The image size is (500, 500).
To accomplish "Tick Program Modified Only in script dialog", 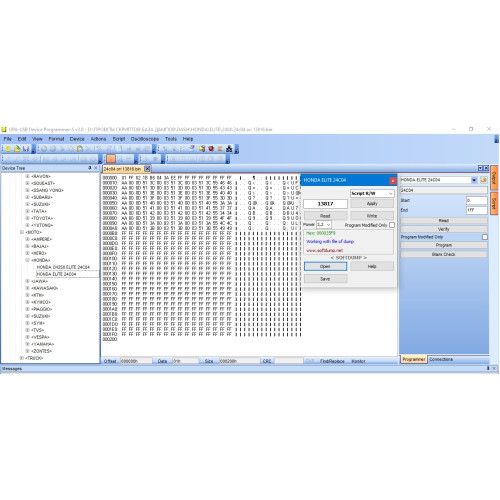I will pyautogui.click(x=392, y=225).
